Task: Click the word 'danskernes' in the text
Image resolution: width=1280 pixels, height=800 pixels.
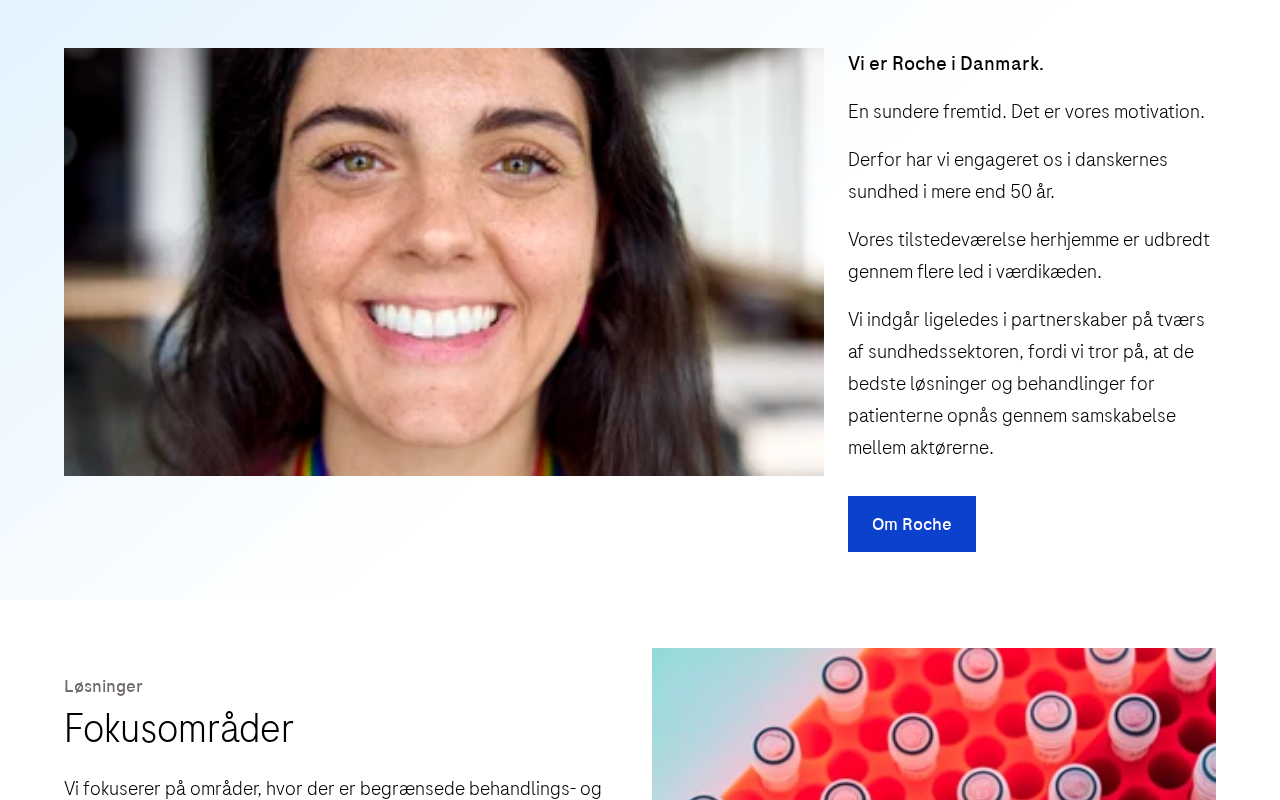Action: tap(1121, 160)
